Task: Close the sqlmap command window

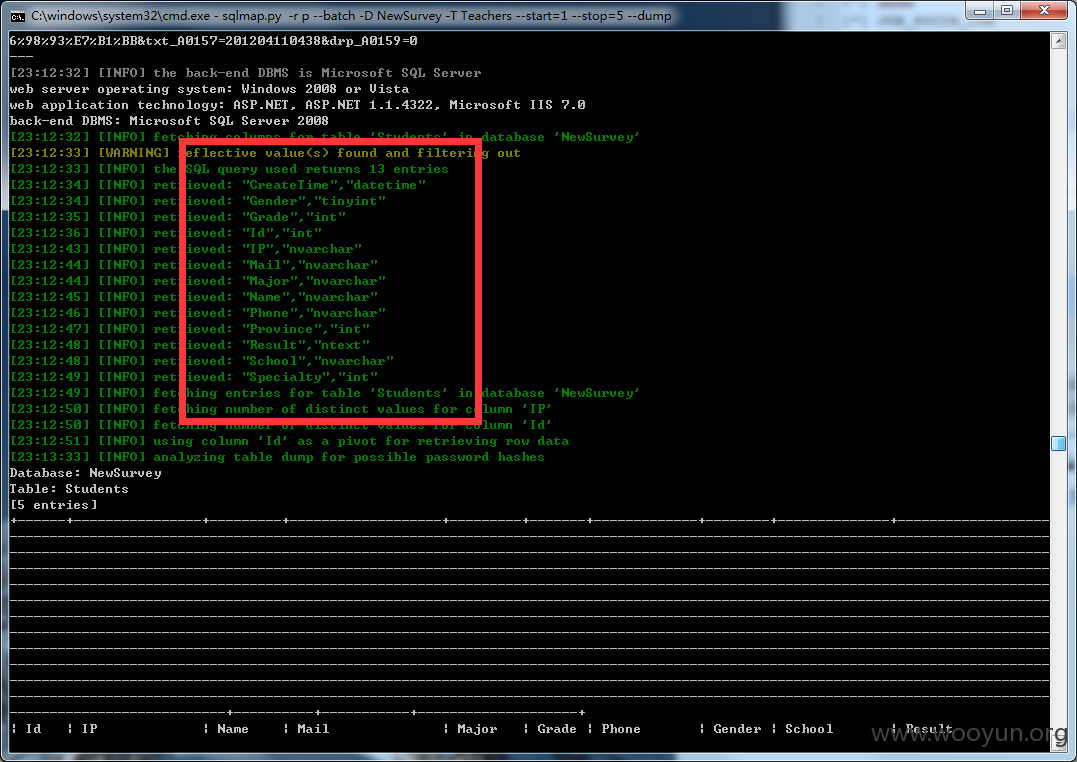Action: (1044, 11)
